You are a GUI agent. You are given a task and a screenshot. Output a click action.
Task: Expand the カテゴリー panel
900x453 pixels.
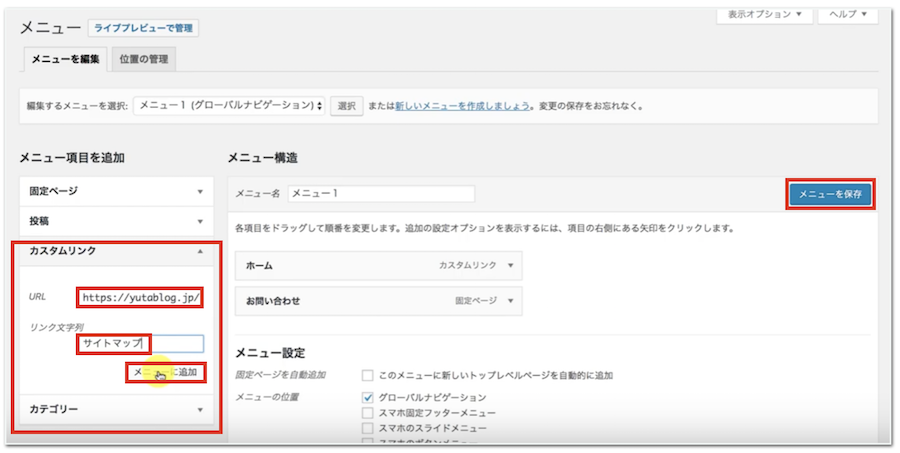coord(199,409)
